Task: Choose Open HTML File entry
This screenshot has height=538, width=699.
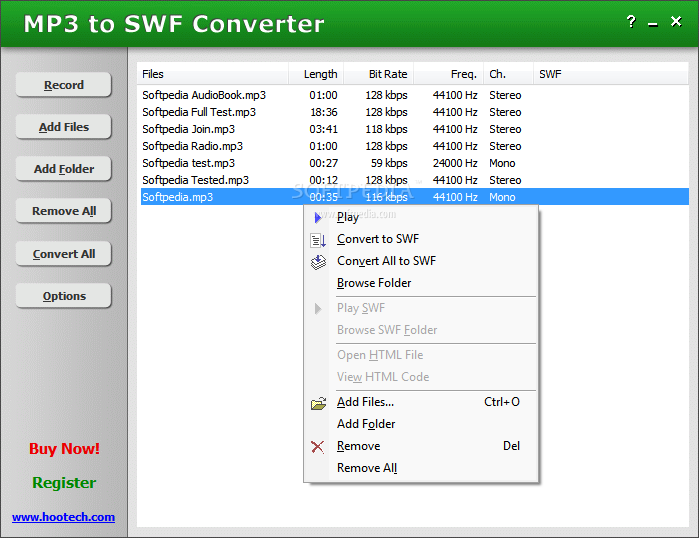Action: (x=421, y=355)
